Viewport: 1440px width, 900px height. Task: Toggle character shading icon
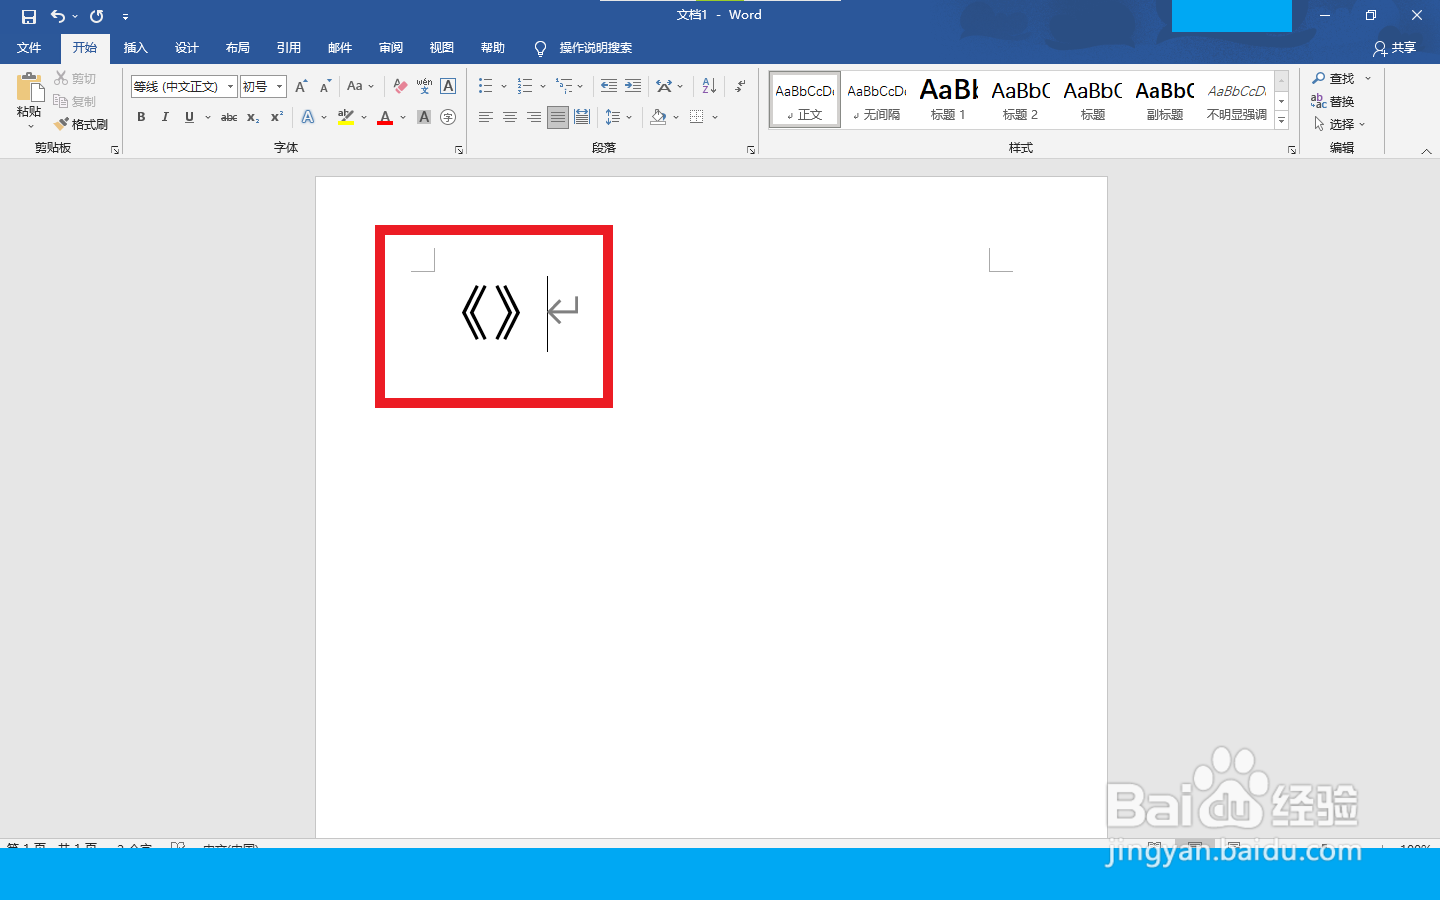(x=424, y=117)
